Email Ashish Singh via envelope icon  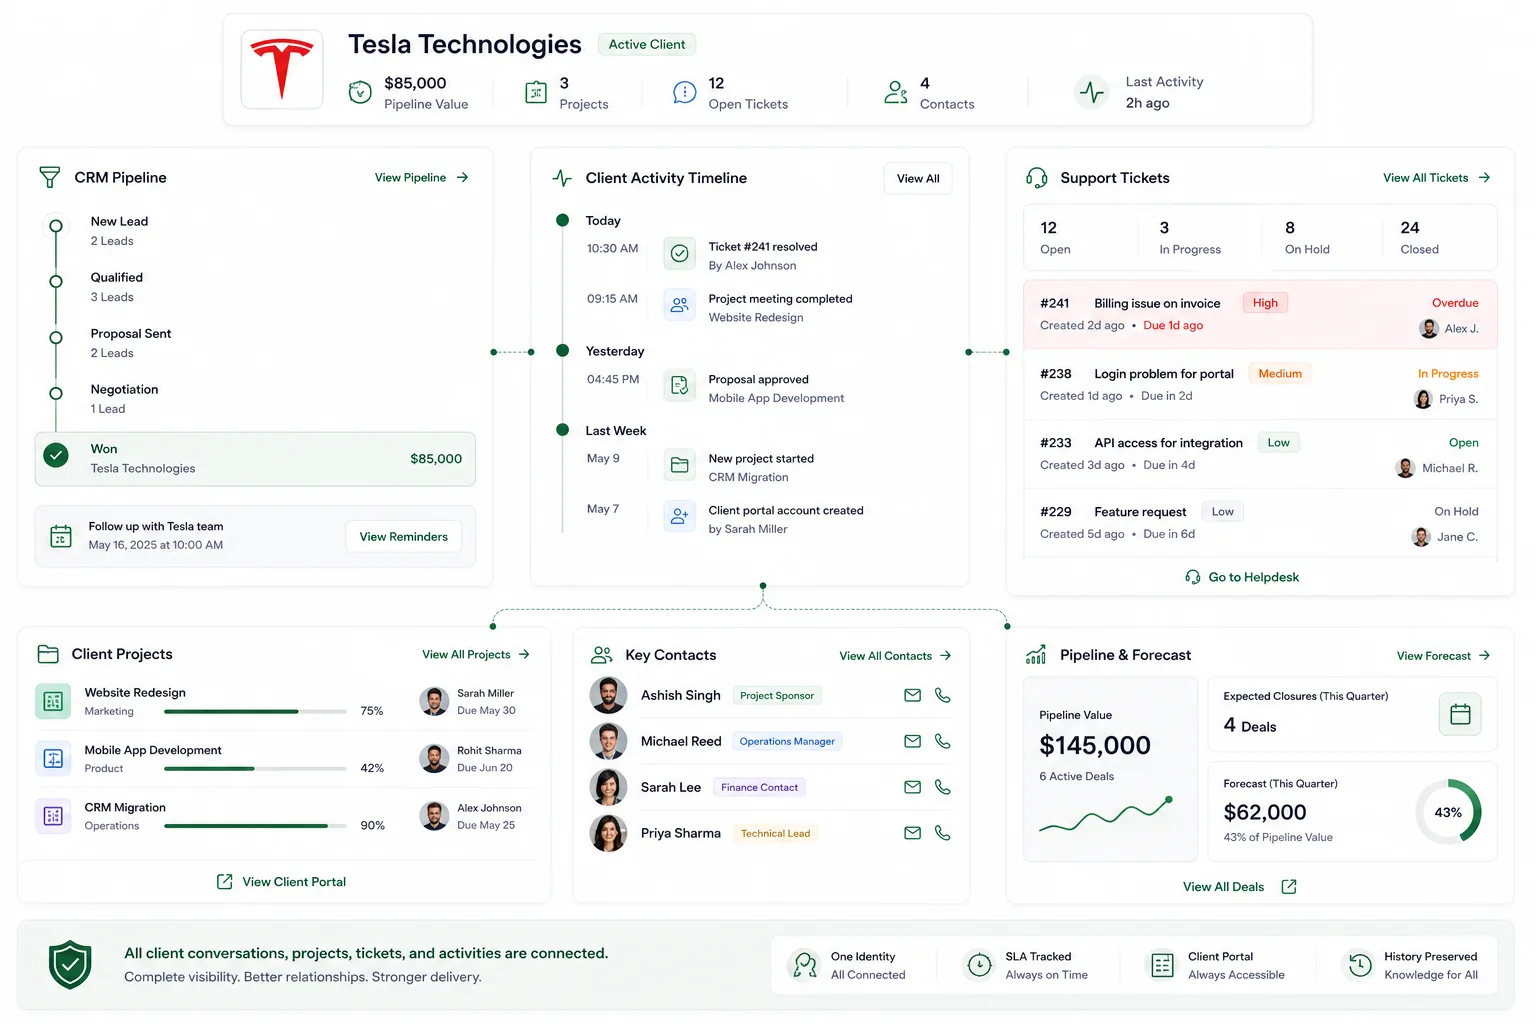pos(912,695)
